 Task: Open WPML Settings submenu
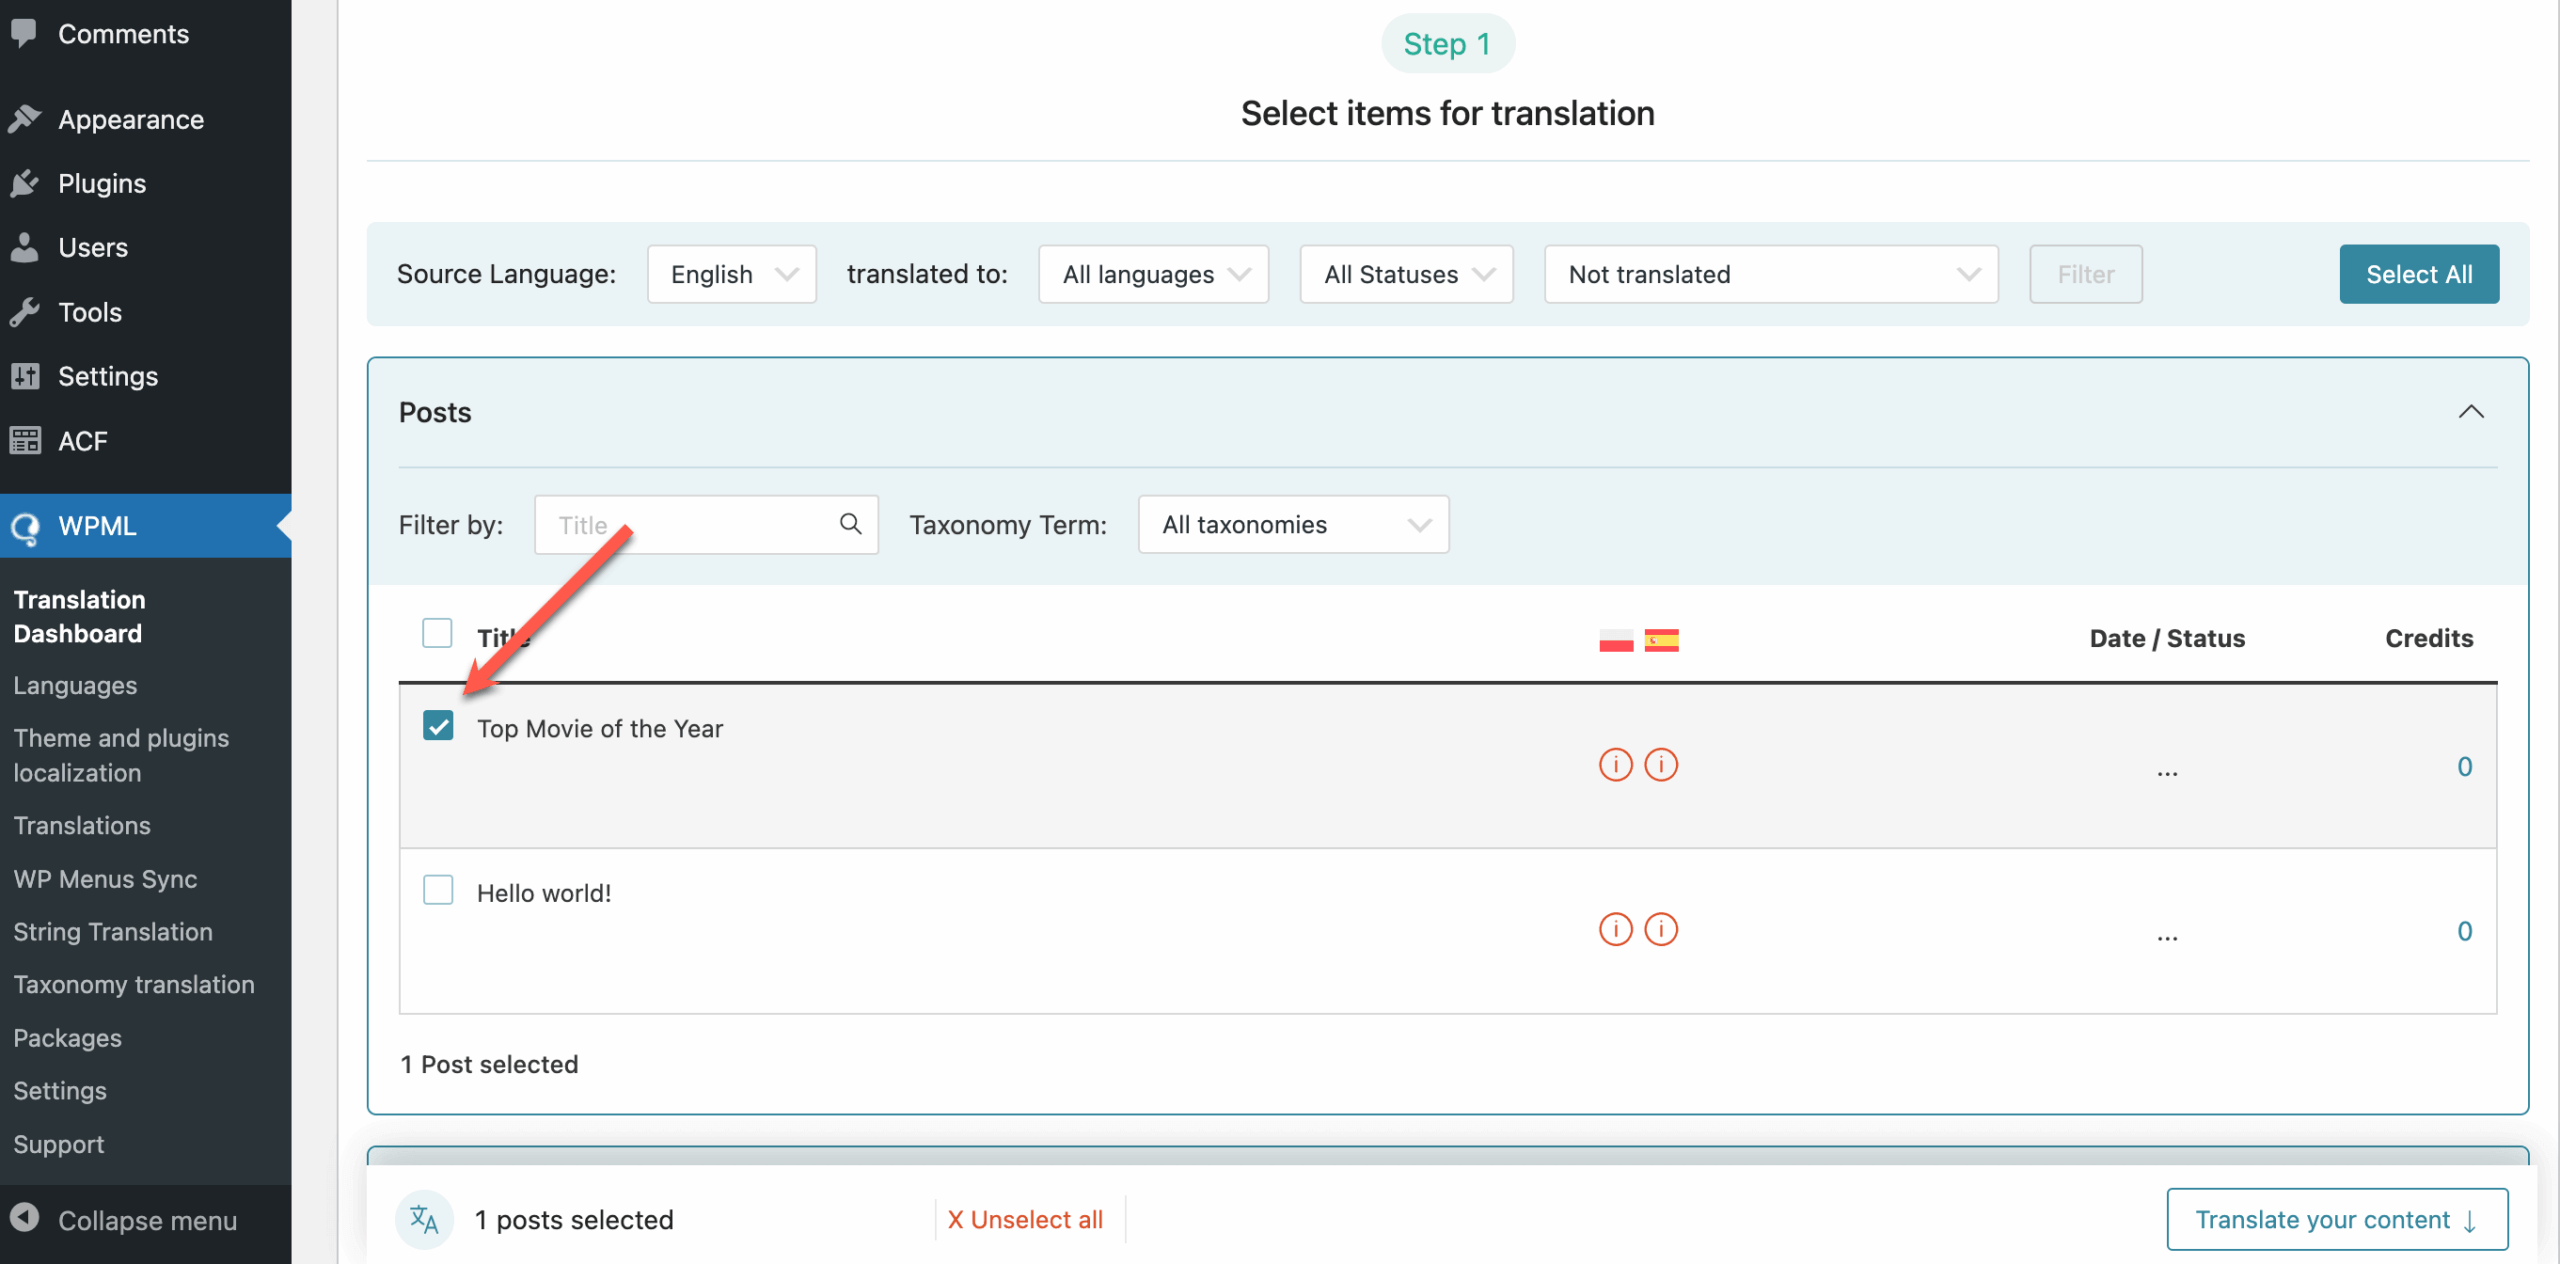point(60,1091)
